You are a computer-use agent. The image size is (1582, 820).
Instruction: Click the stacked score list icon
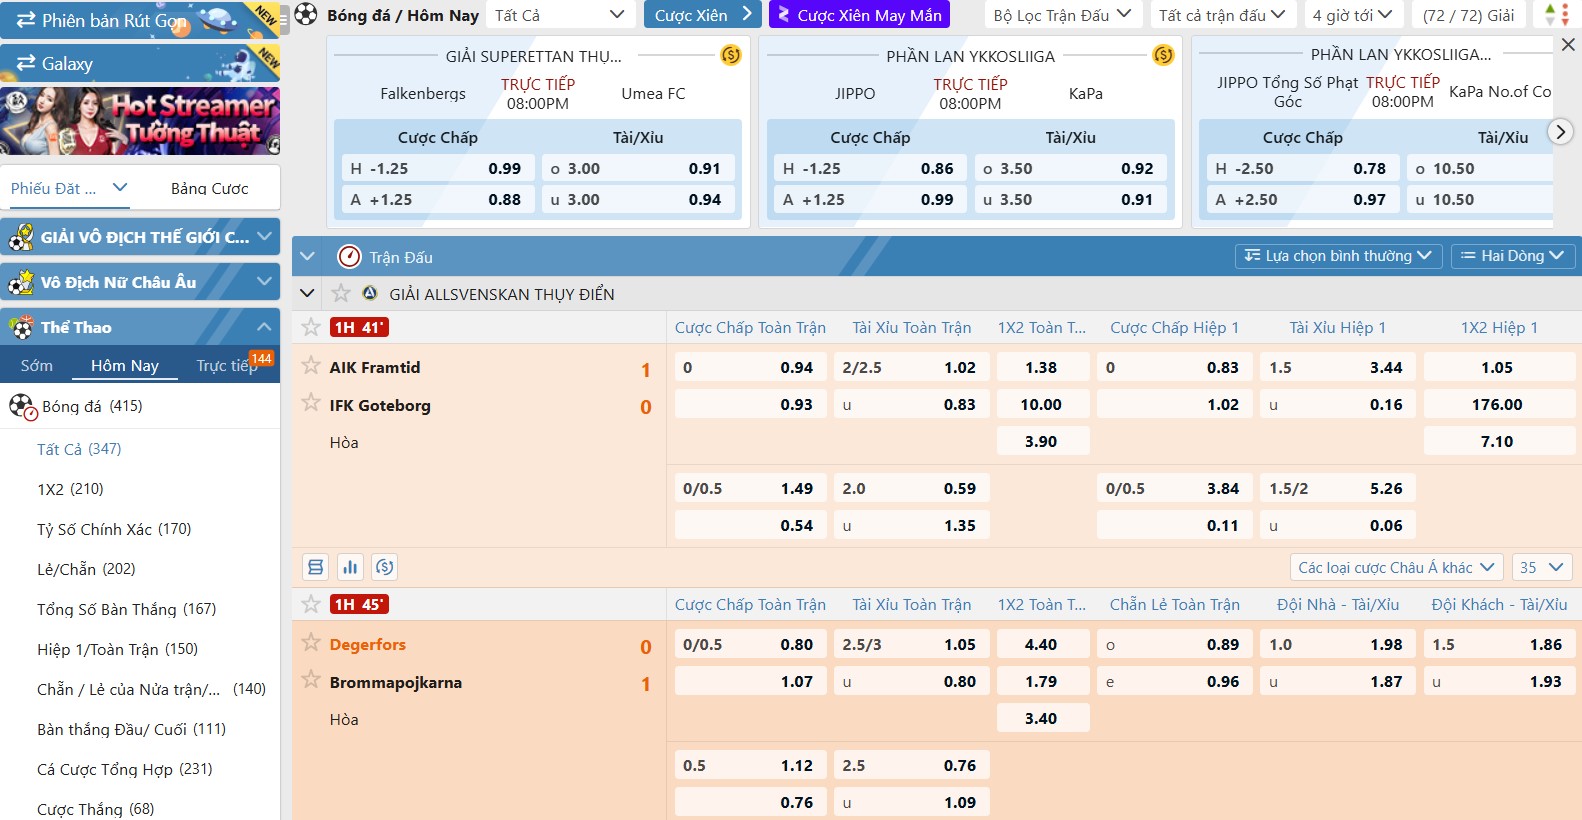pos(316,568)
